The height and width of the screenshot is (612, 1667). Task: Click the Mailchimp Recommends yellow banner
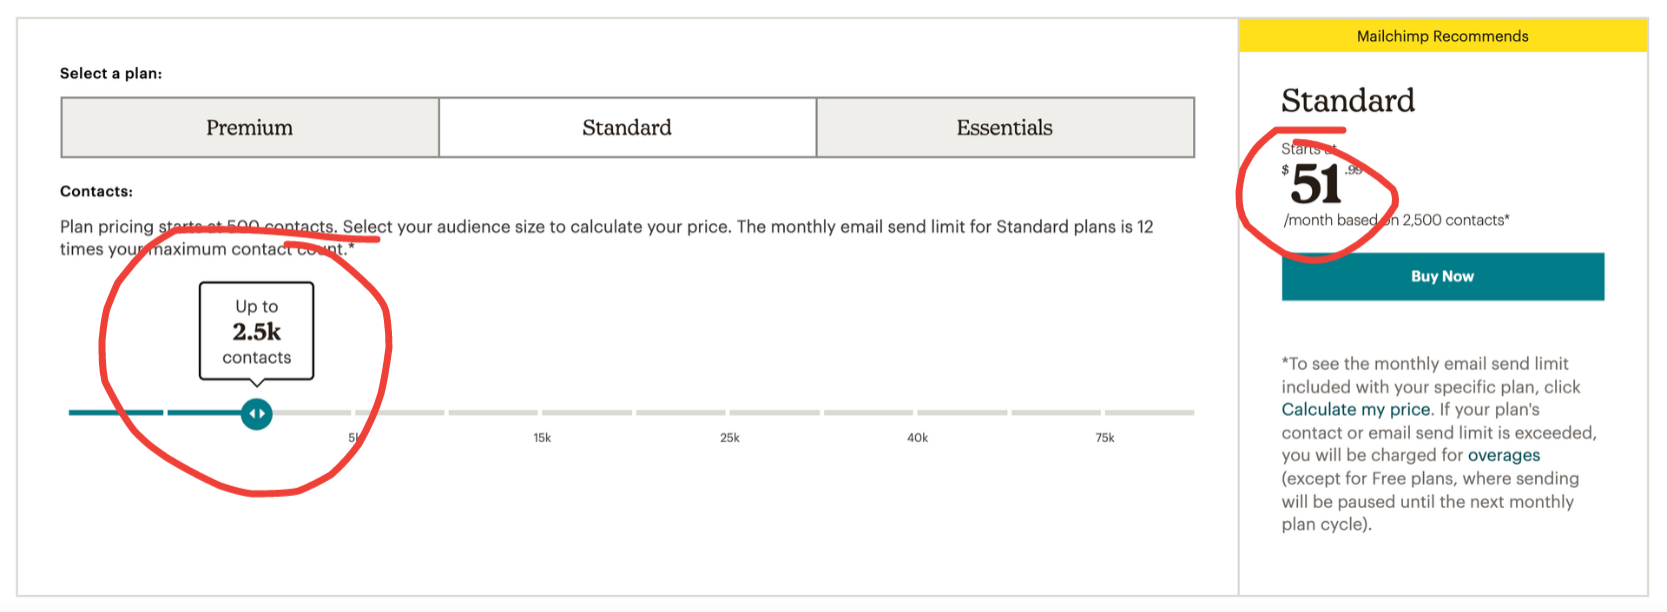(x=1443, y=36)
